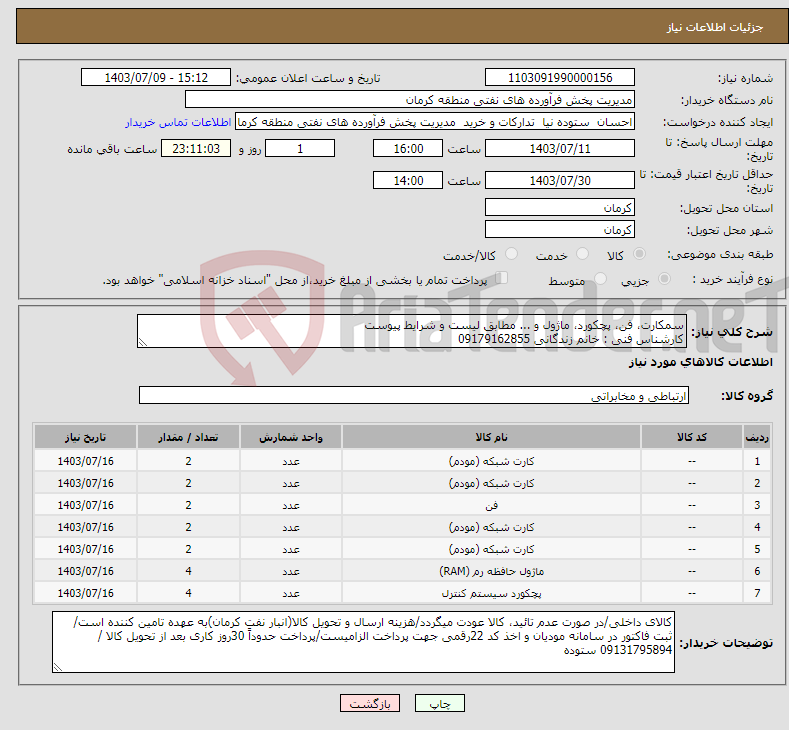The image size is (789, 730).
Task: Click the date 1403/07/16 in row 7
Action: (86, 593)
